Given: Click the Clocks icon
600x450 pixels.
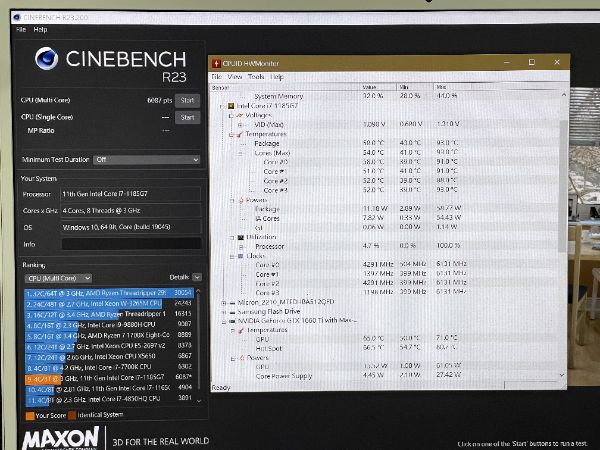Looking at the screenshot, I should tap(241, 256).
